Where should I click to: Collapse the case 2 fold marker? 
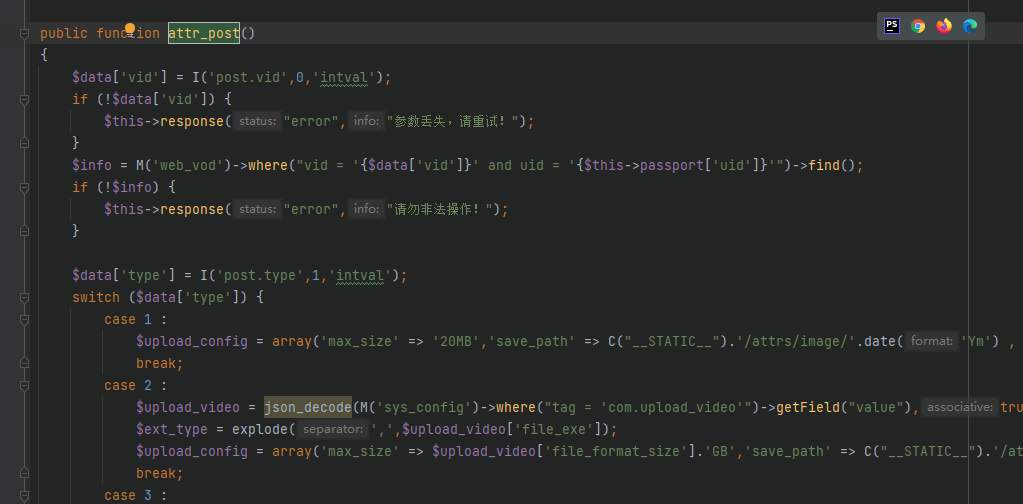pos(25,385)
